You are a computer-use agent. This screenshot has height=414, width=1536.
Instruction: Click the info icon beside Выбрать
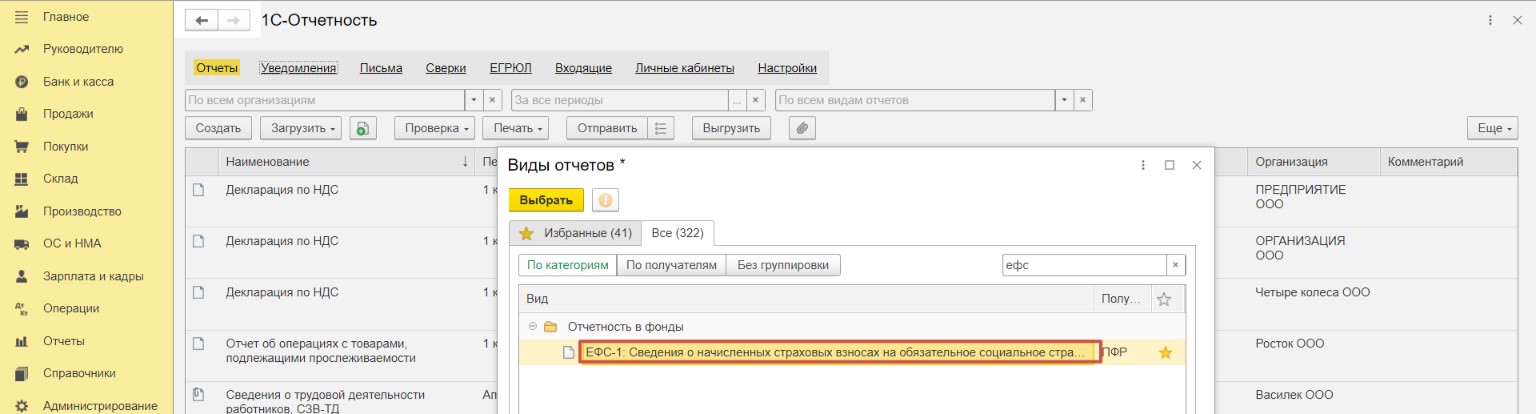pyautogui.click(x=605, y=200)
